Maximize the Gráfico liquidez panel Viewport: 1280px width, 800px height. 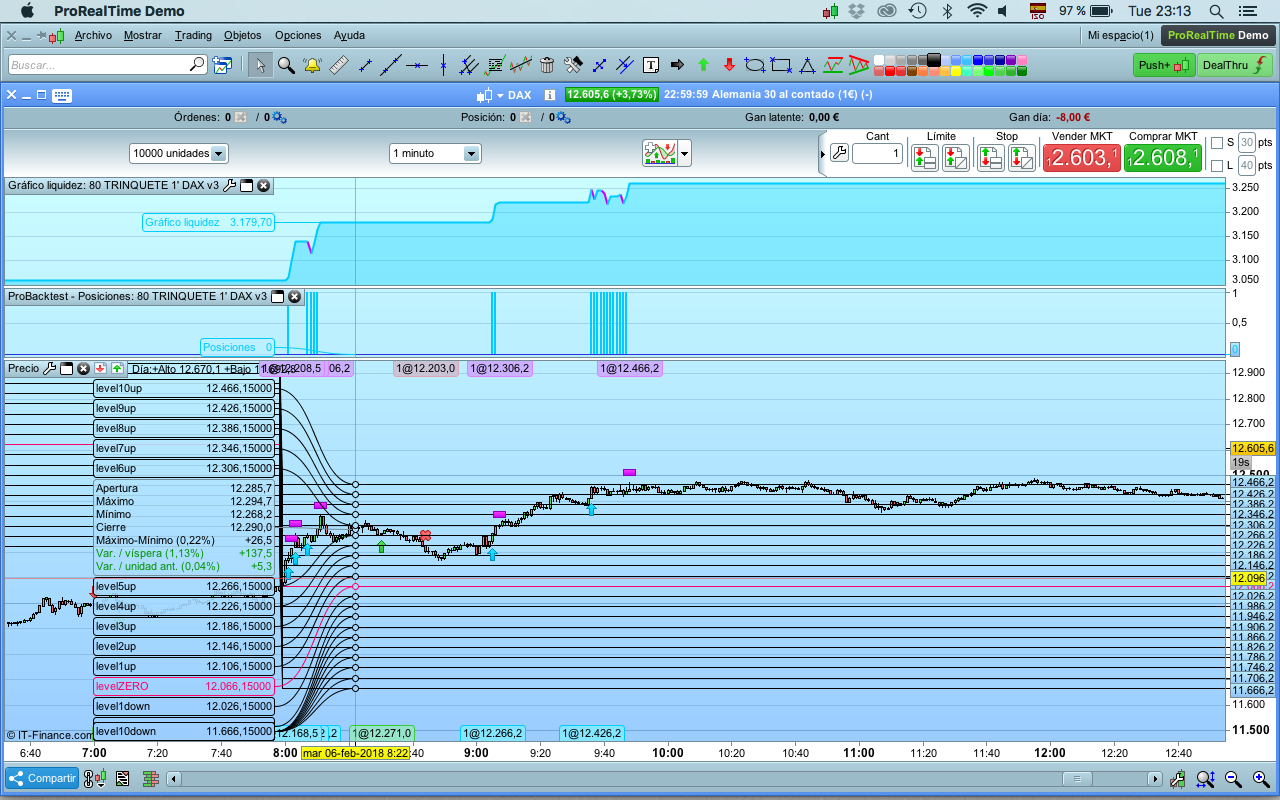[x=247, y=185]
